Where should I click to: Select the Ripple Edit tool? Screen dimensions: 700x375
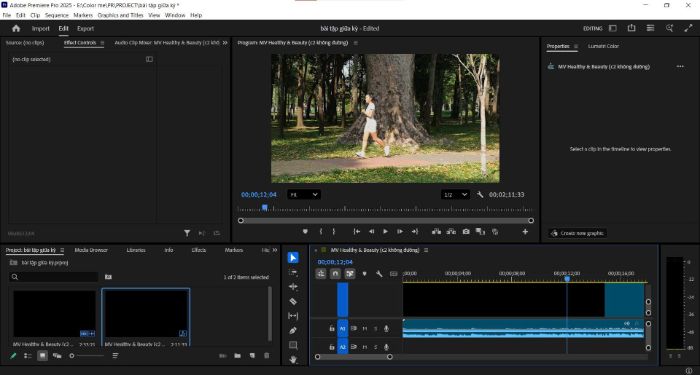tap(293, 287)
